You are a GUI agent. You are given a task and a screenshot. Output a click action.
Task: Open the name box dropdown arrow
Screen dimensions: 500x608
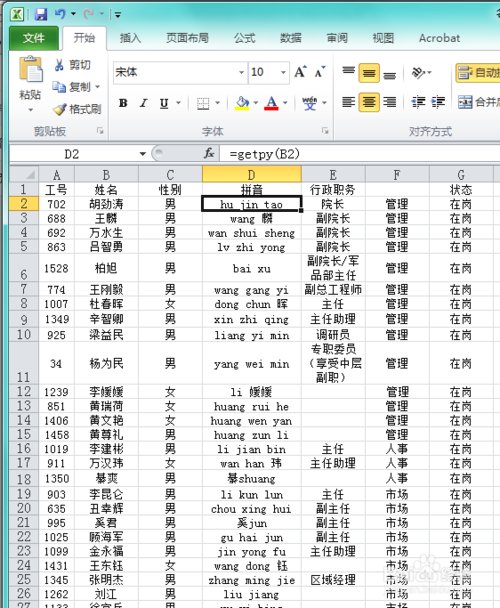143,154
